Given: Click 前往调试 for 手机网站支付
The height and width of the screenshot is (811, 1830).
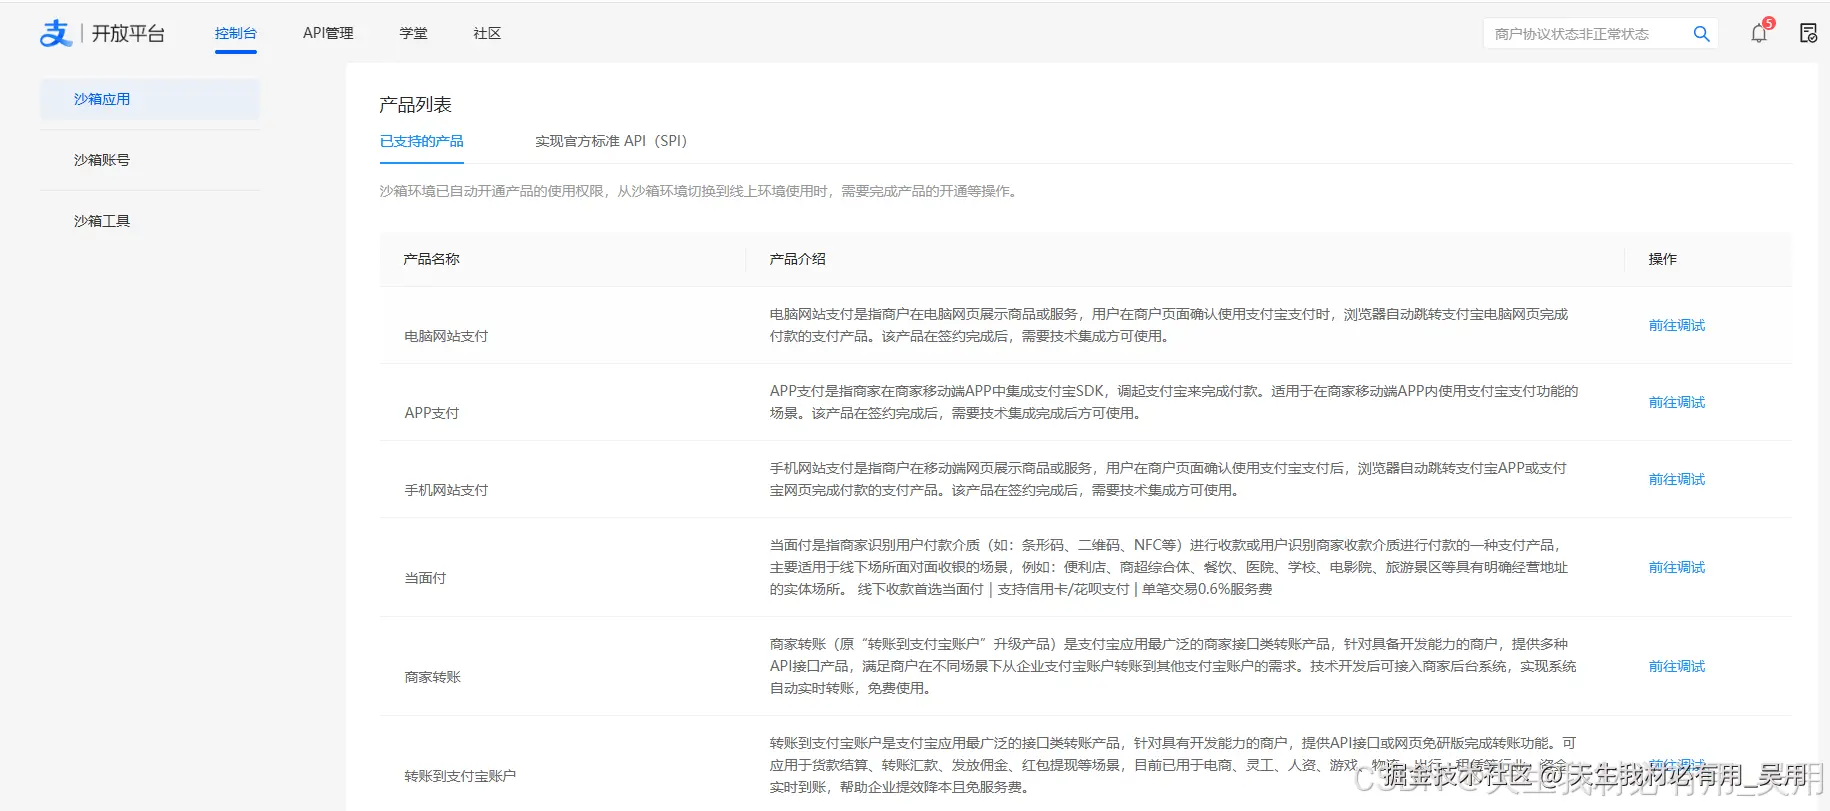Looking at the screenshot, I should tap(1677, 479).
